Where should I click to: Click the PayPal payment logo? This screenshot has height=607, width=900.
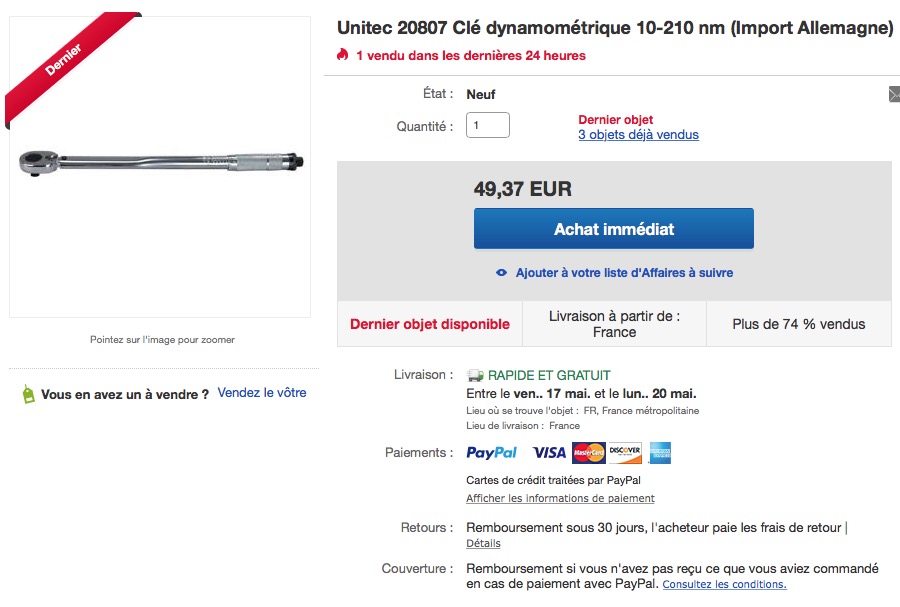click(x=491, y=453)
